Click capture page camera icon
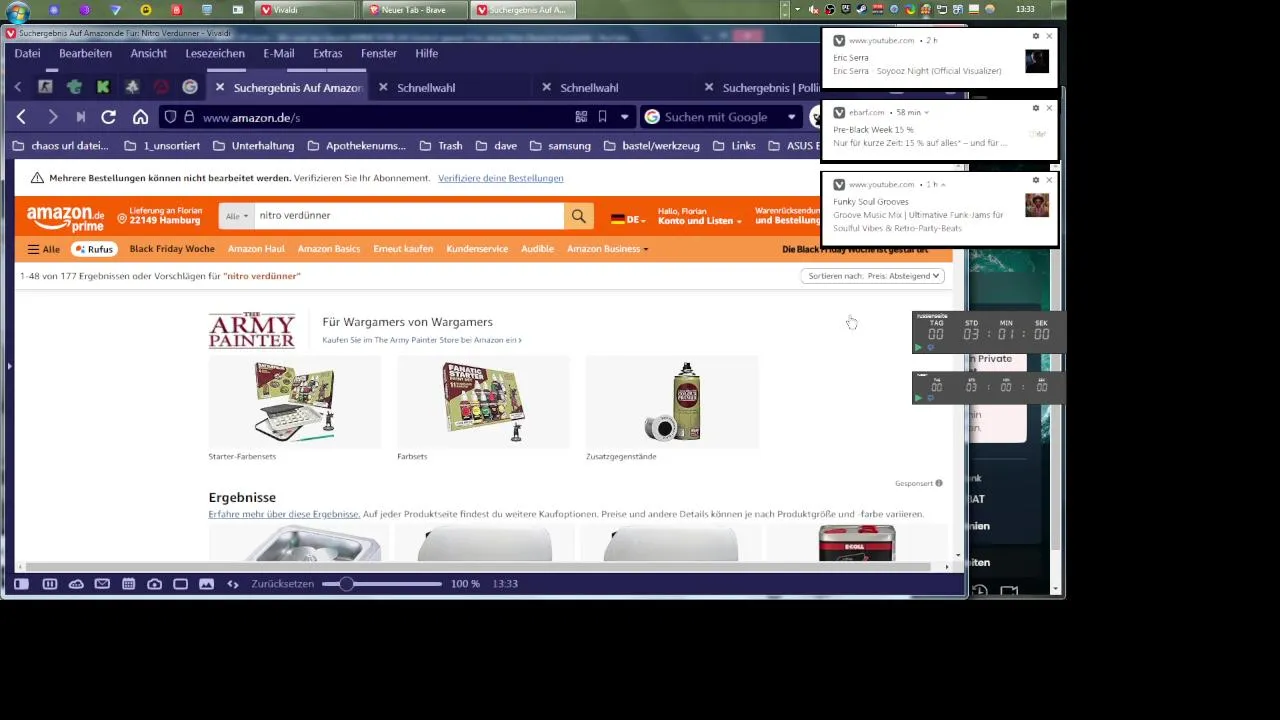The height and width of the screenshot is (720, 1280). pyautogui.click(x=154, y=584)
